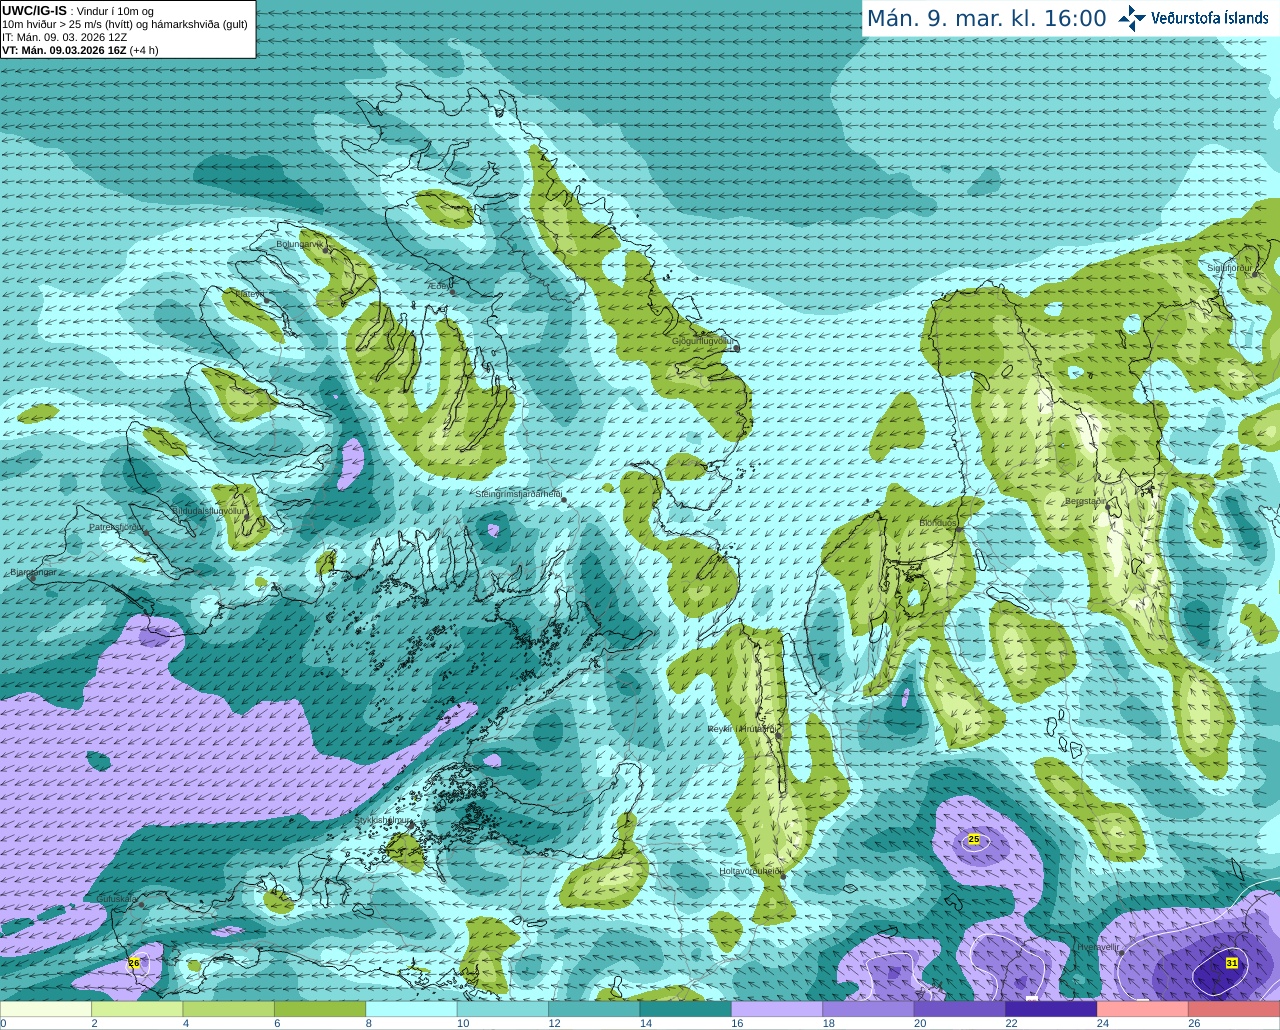The image size is (1280, 1030).
Task: Click the Bjargtangar station dot
Action: 32,577
